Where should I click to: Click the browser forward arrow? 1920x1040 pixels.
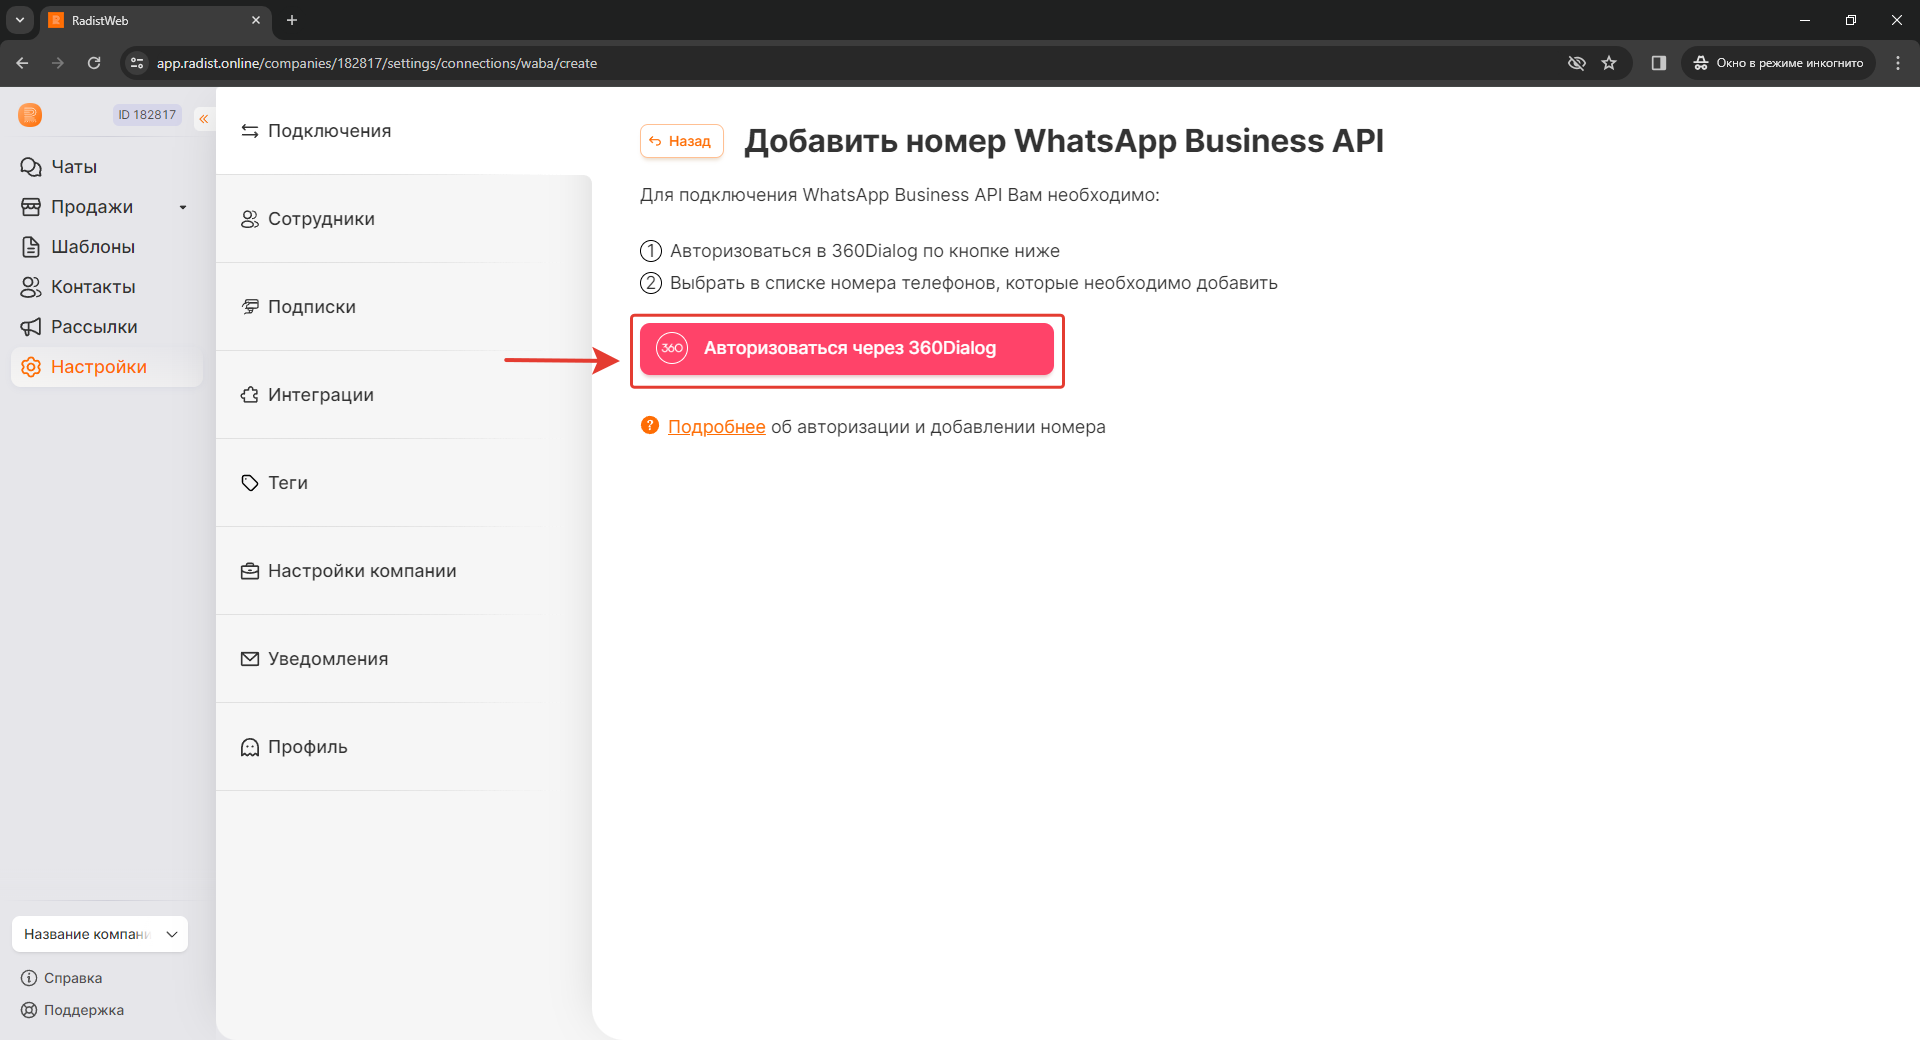tap(58, 63)
